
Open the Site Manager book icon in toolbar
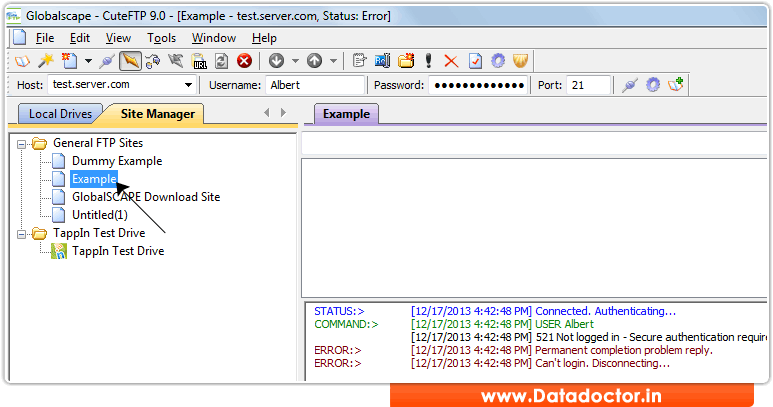coord(22,61)
